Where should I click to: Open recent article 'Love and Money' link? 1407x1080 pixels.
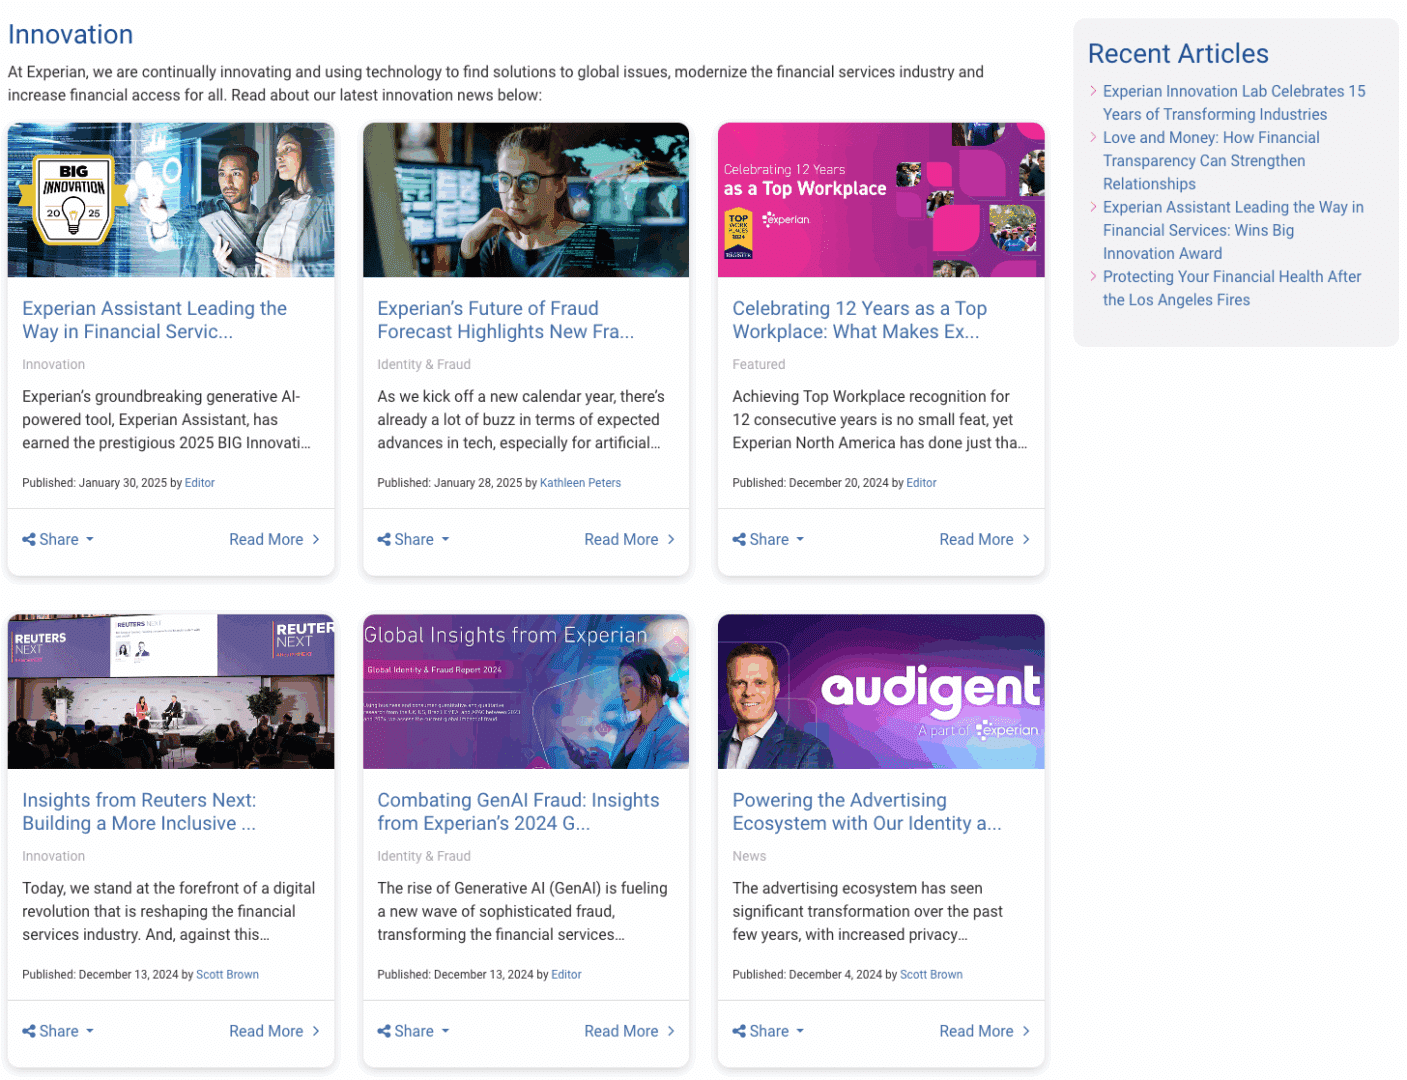[1211, 161]
